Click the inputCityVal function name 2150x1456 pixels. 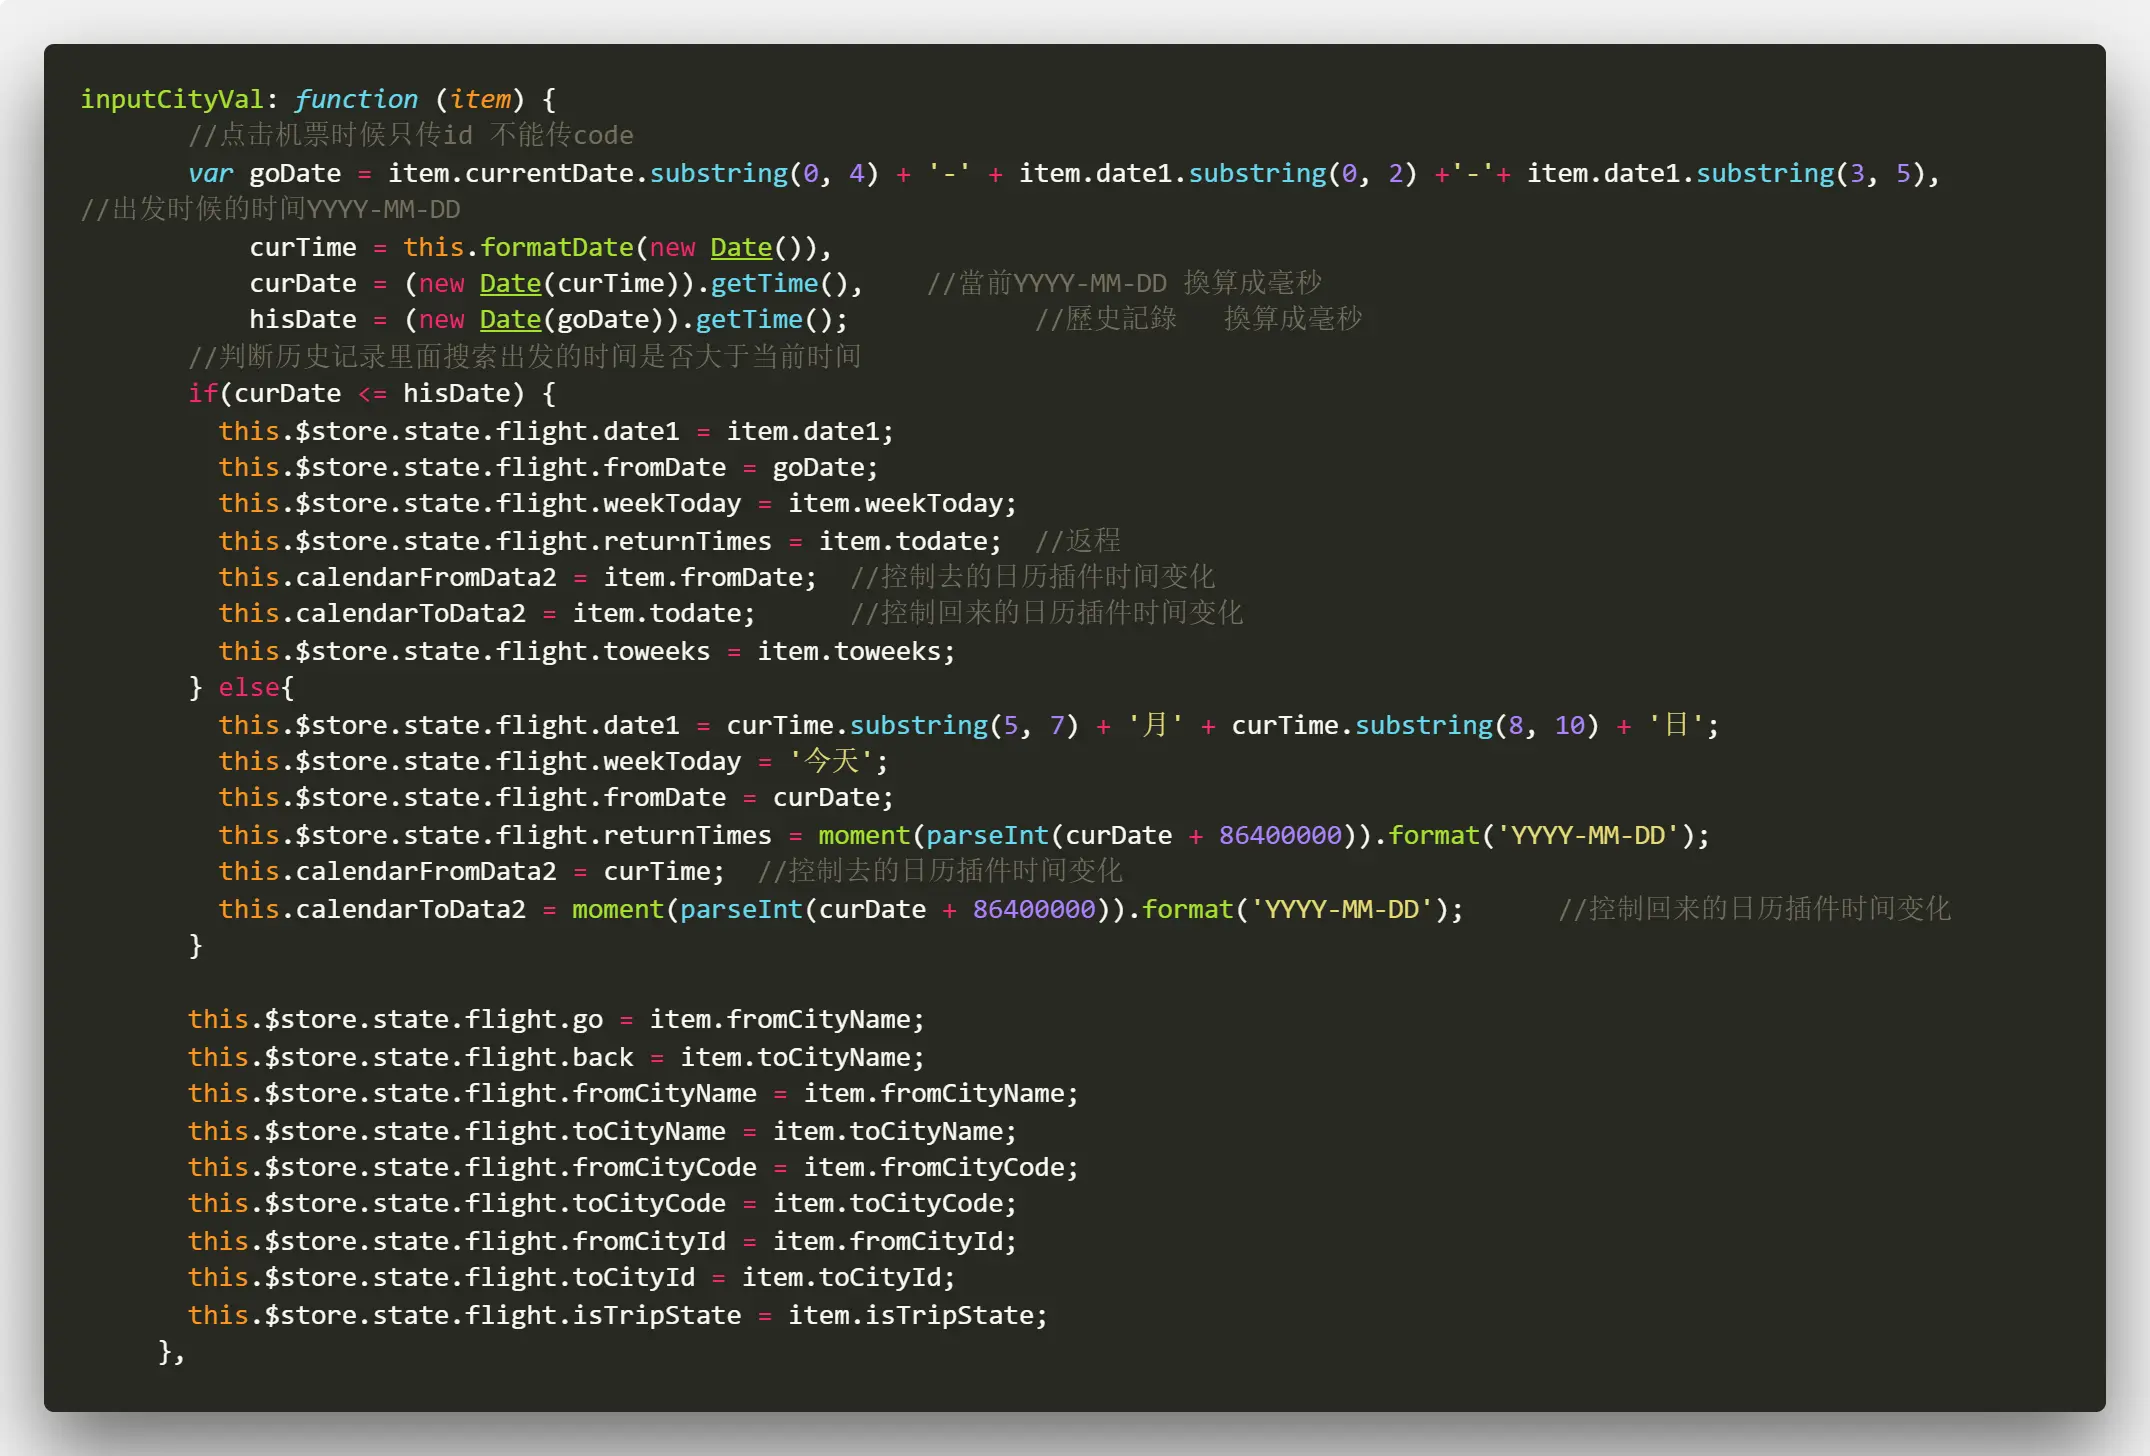click(171, 99)
